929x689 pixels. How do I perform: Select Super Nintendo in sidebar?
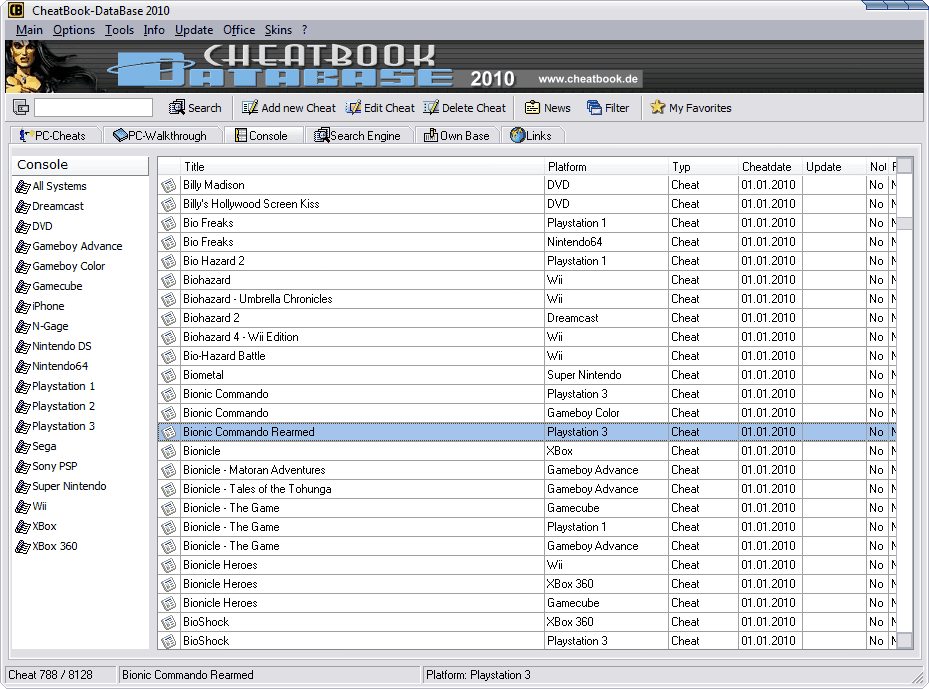(x=60, y=486)
